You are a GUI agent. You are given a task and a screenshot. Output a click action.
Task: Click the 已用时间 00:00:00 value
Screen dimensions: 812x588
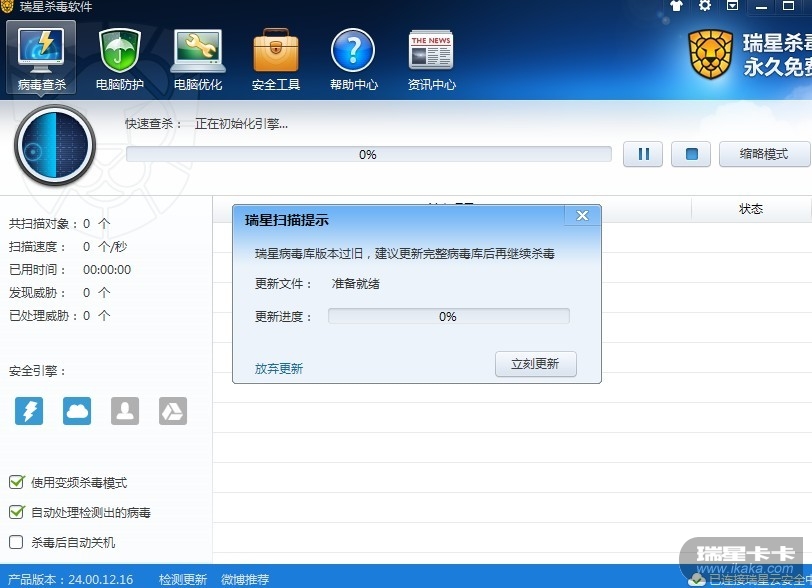coord(107,270)
